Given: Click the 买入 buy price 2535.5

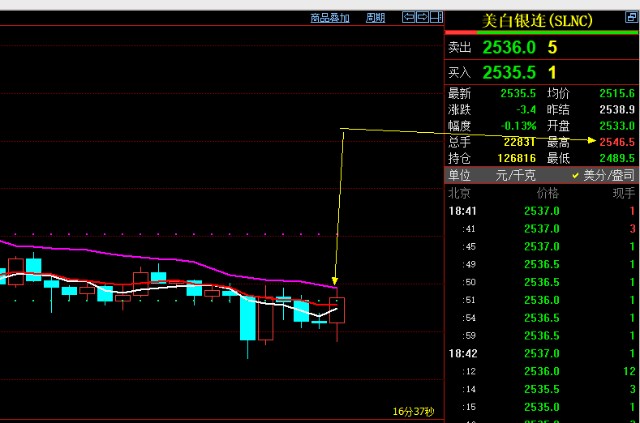Looking at the screenshot, I should [x=509, y=72].
